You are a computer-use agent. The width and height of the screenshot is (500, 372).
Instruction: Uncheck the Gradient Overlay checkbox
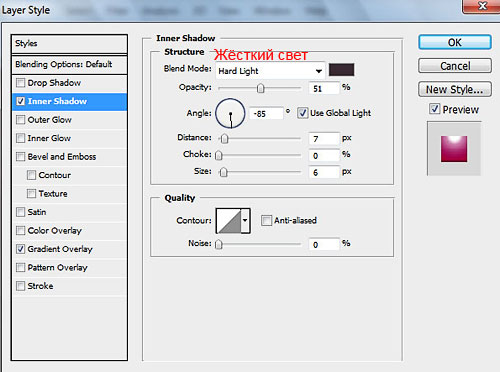[21, 249]
